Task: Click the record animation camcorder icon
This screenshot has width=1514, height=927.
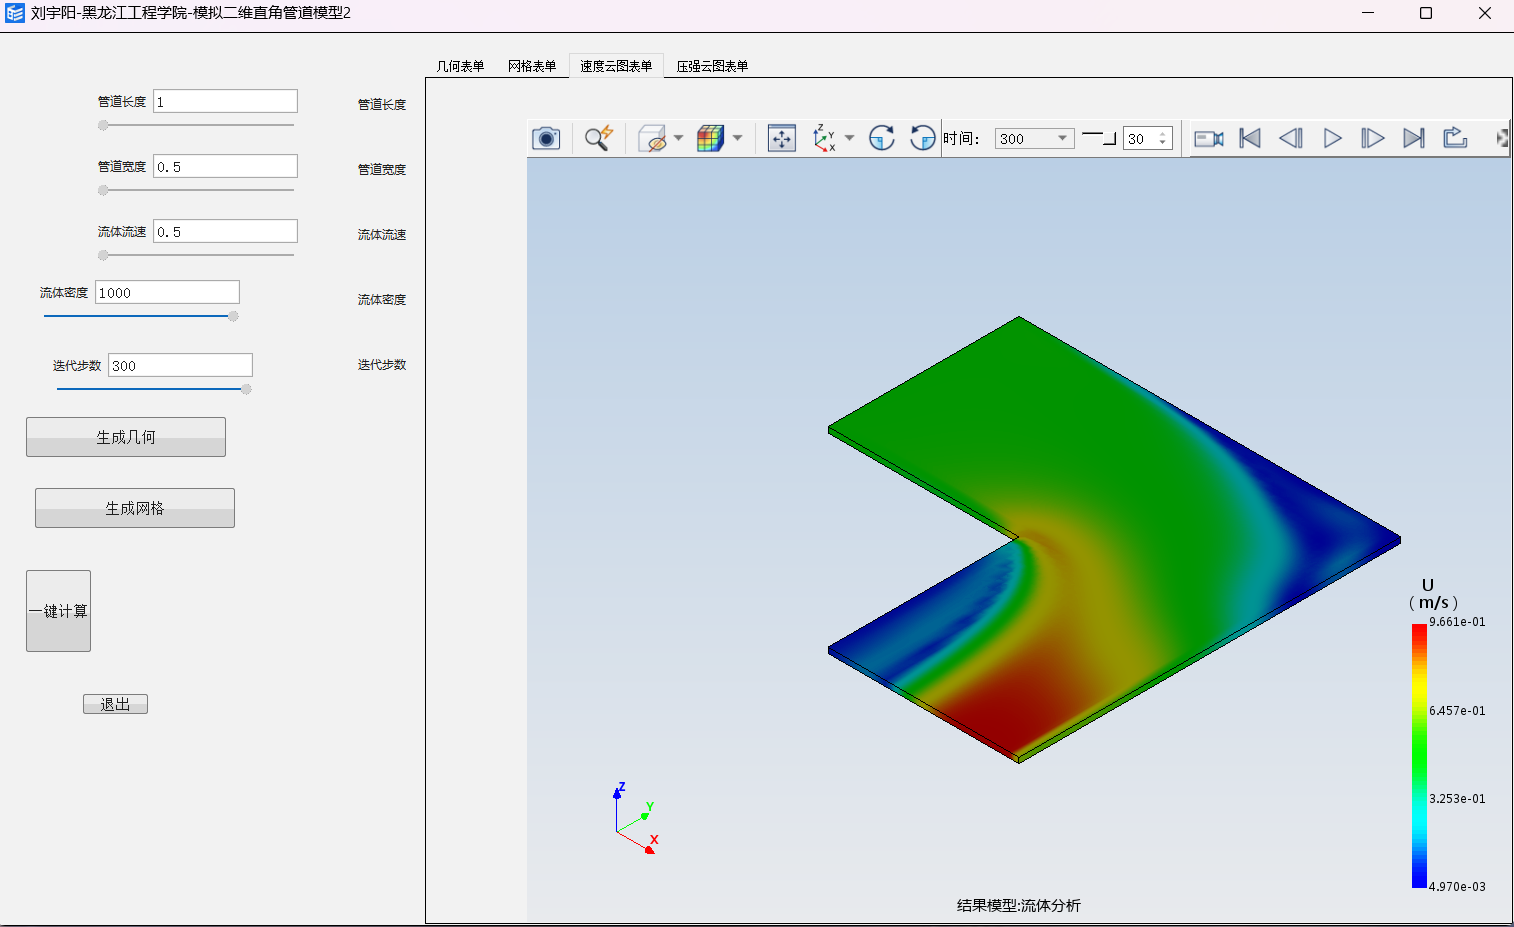Action: (x=1209, y=138)
